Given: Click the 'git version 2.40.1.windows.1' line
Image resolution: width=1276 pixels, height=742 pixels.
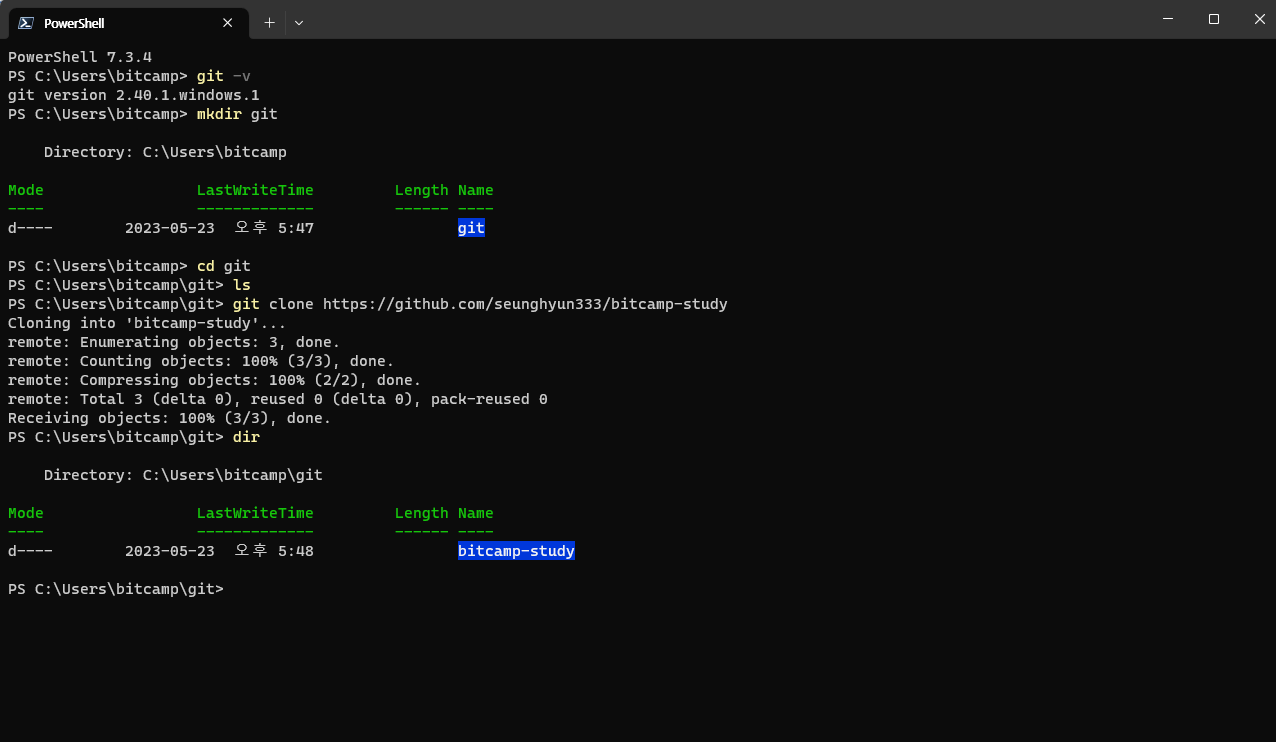Looking at the screenshot, I should [x=134, y=95].
